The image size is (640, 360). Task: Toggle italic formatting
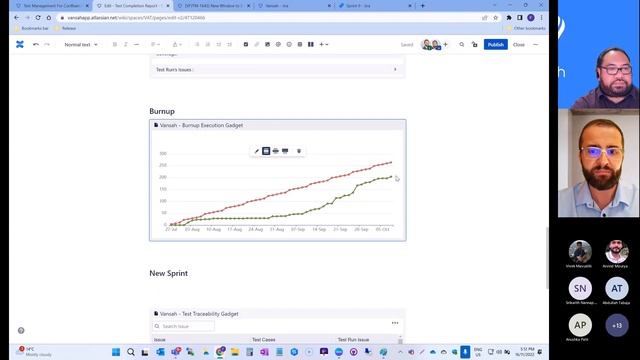click(x=126, y=44)
